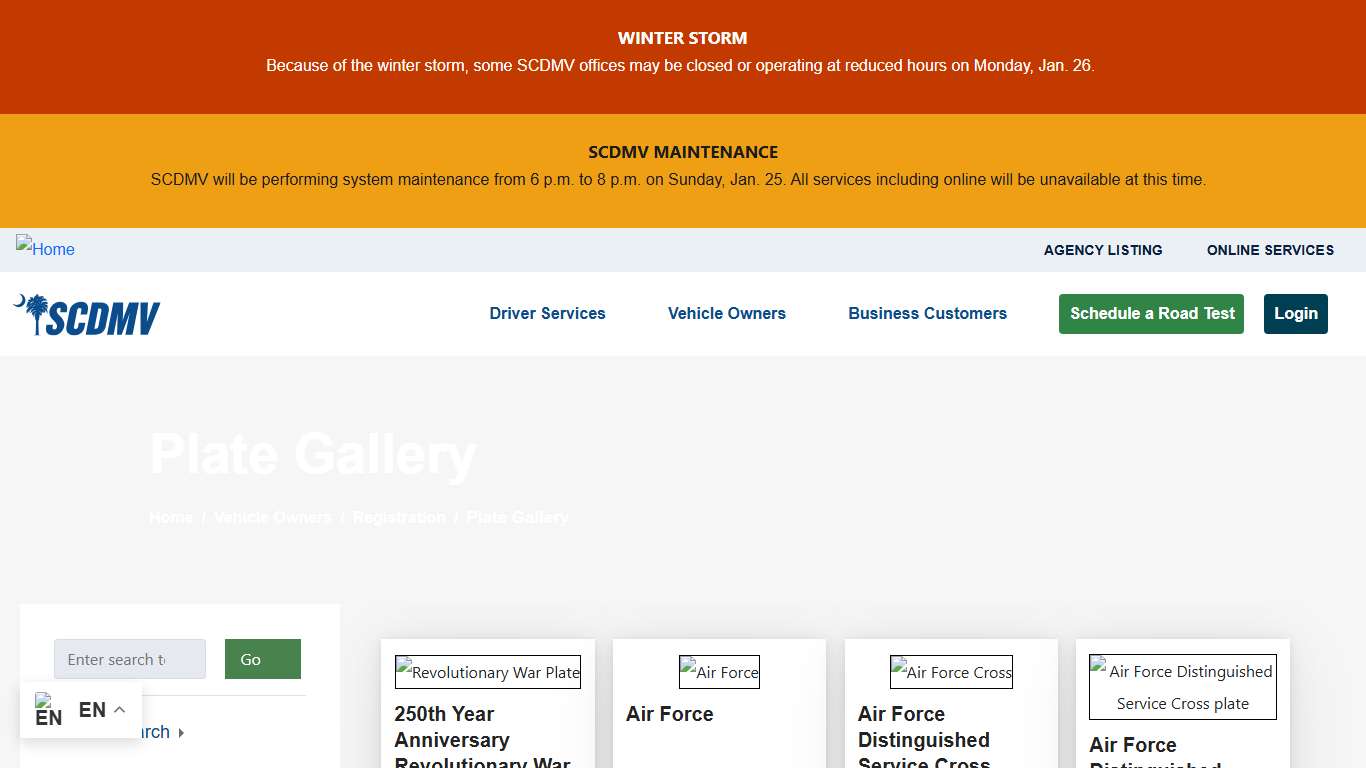Viewport: 1366px width, 768px height.
Task: Open the Business Customers menu
Action: pyautogui.click(x=927, y=313)
